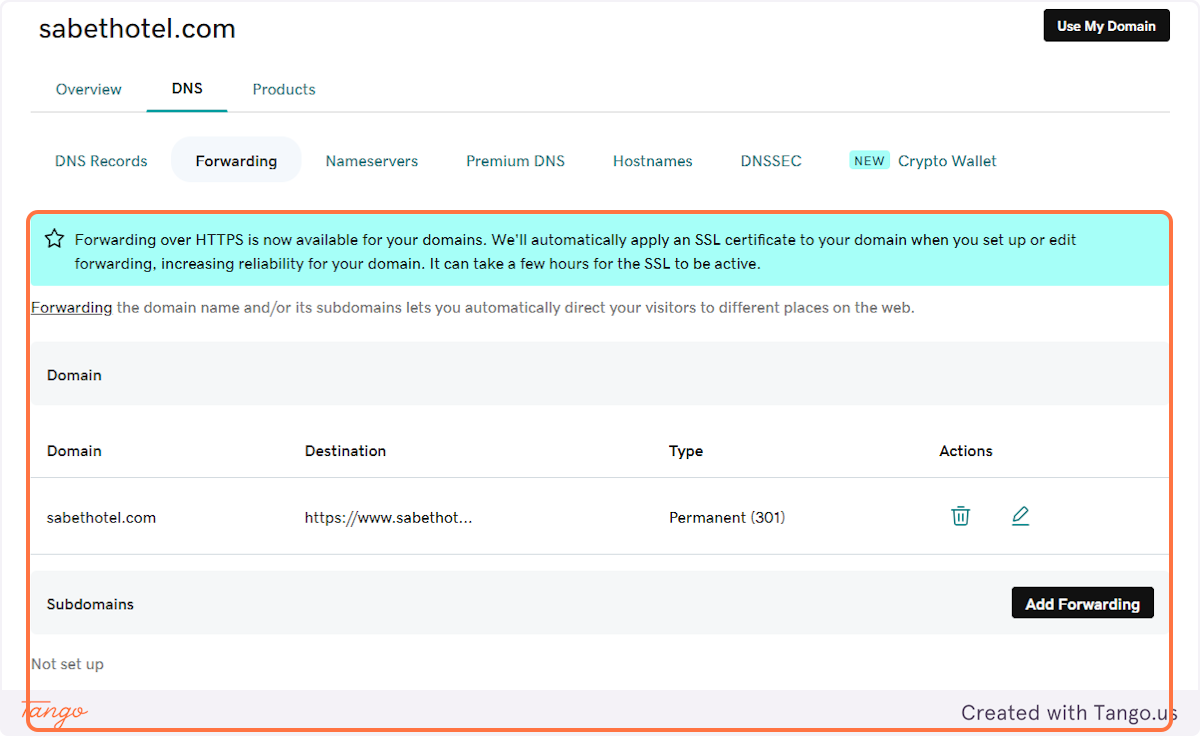Click the Destination column header
1200x736 pixels.
345,450
